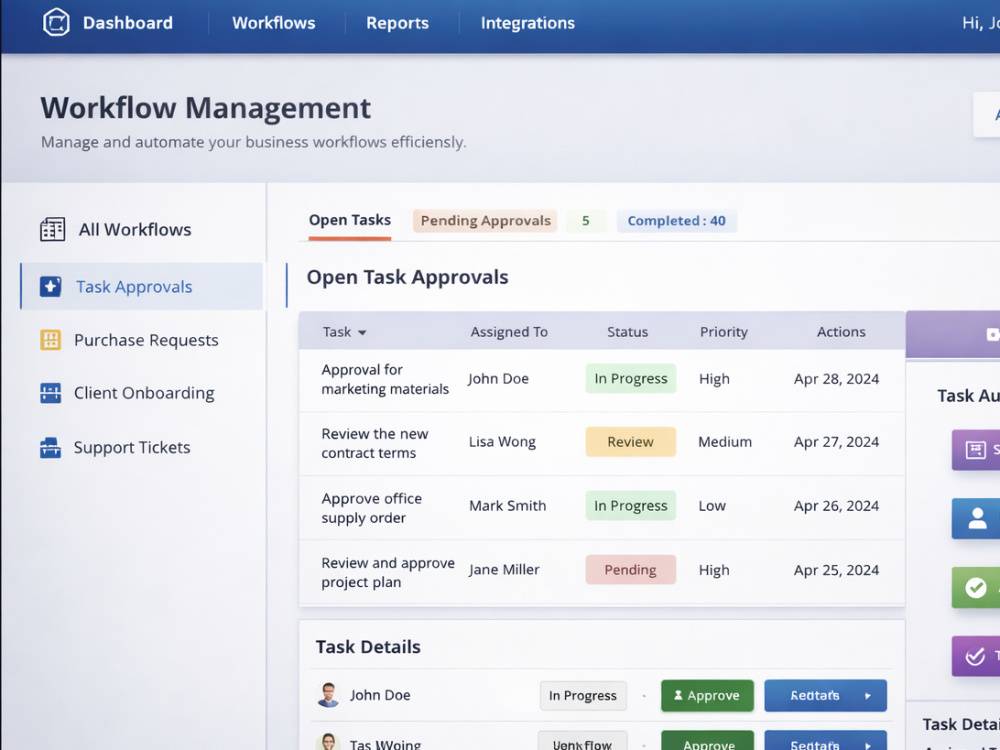Screen dimensions: 1000x750
Task: Click the blue user icon button at right
Action: click(x=976, y=518)
